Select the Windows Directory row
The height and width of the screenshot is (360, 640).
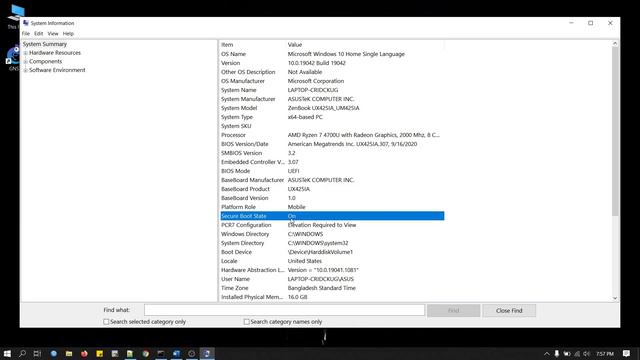coord(332,234)
